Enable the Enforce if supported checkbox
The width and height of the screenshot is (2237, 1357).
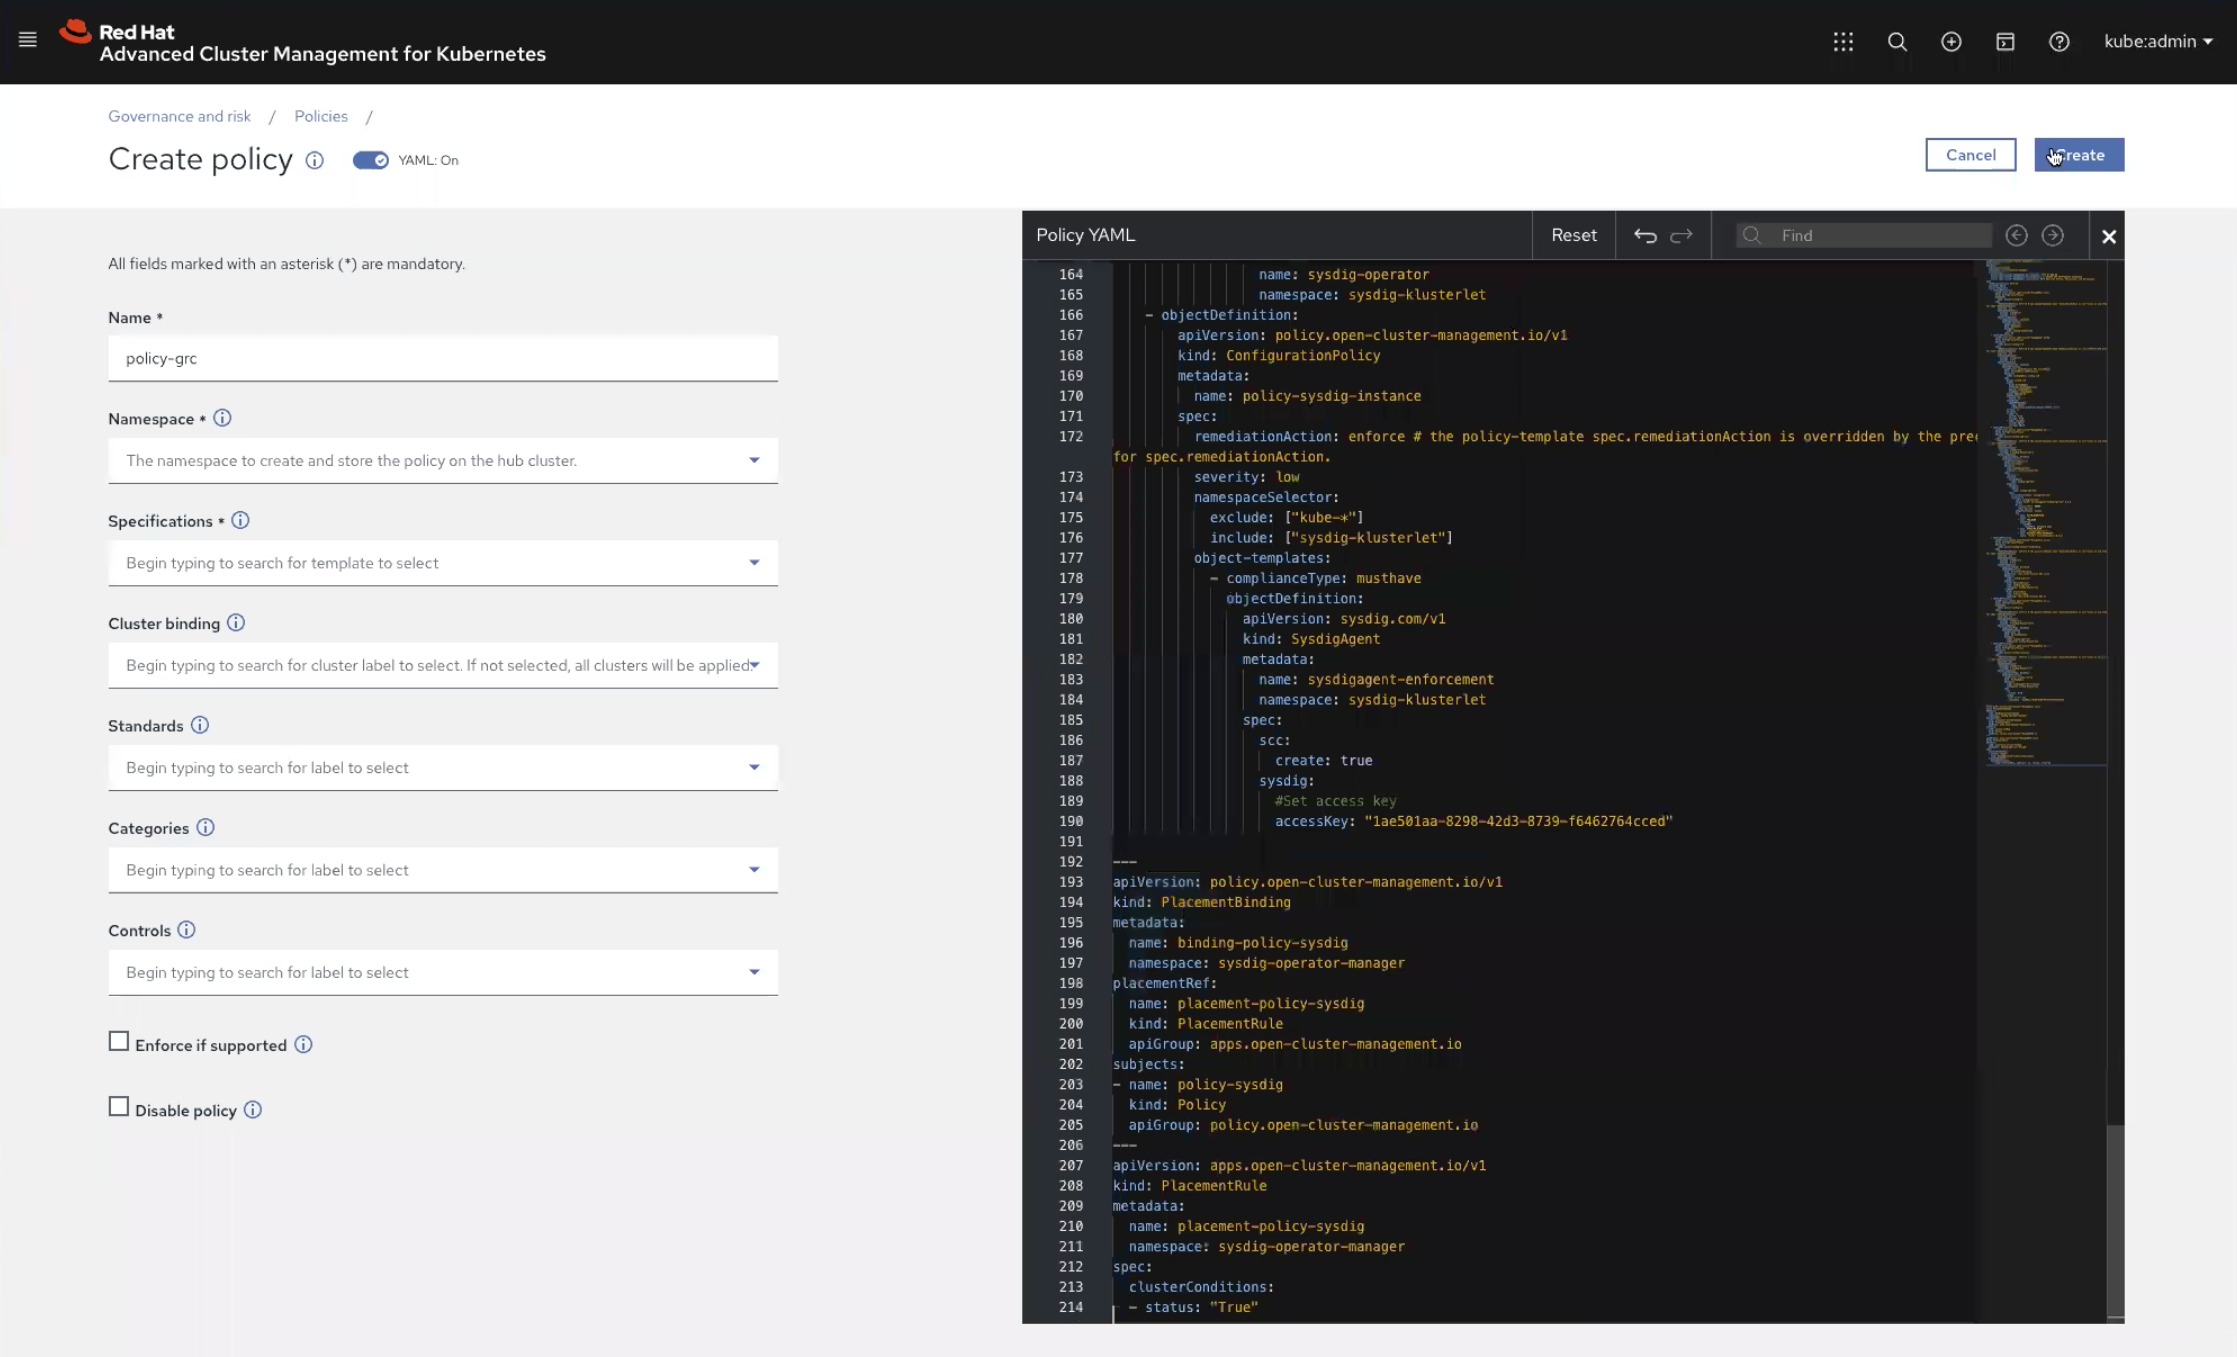[119, 1040]
